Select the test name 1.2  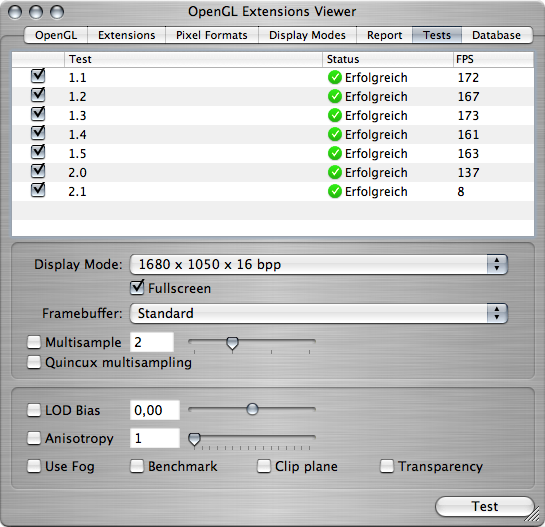pyautogui.click(x=78, y=96)
